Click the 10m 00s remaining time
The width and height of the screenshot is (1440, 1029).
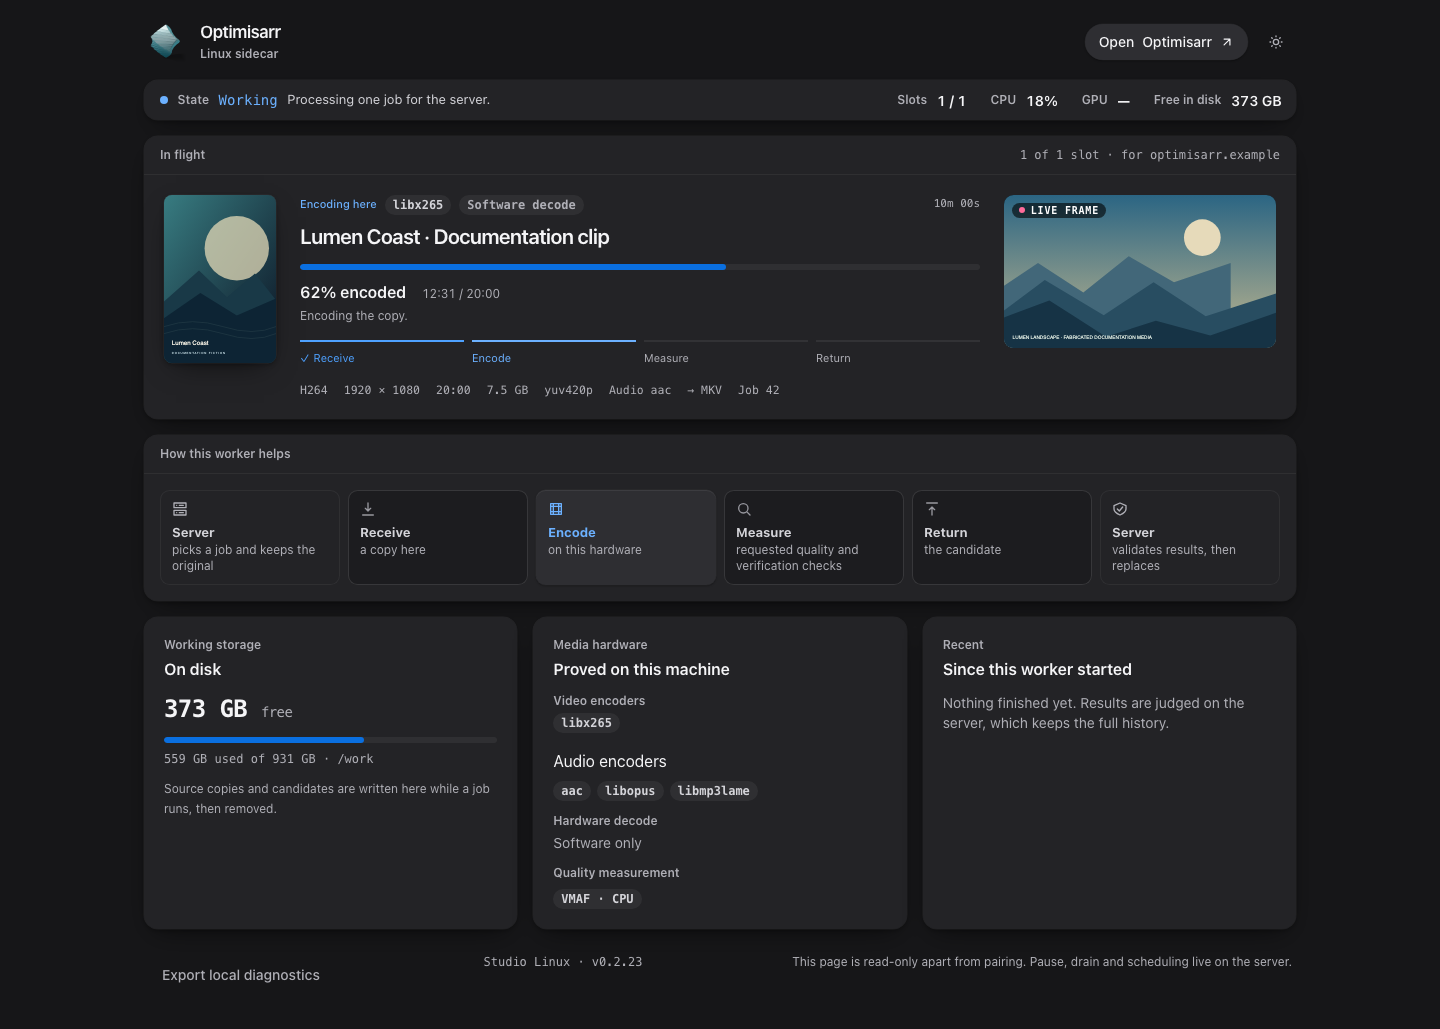[957, 203]
